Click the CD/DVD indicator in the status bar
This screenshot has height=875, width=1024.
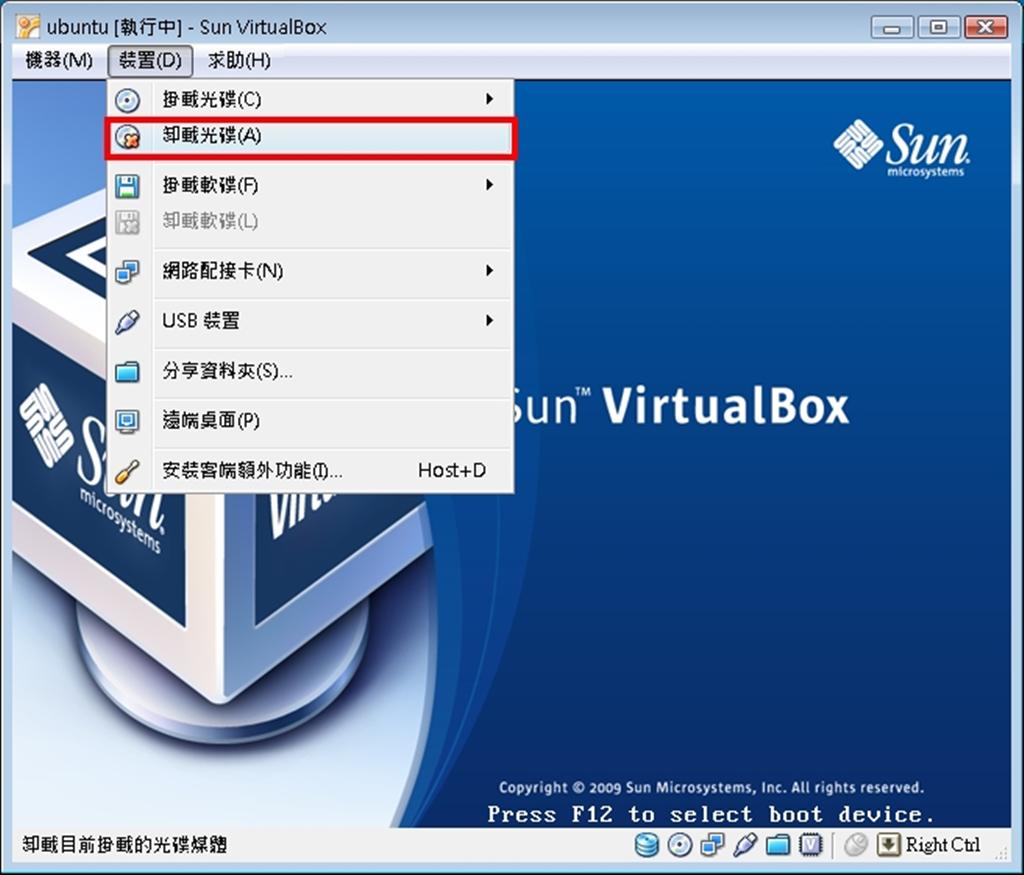679,845
